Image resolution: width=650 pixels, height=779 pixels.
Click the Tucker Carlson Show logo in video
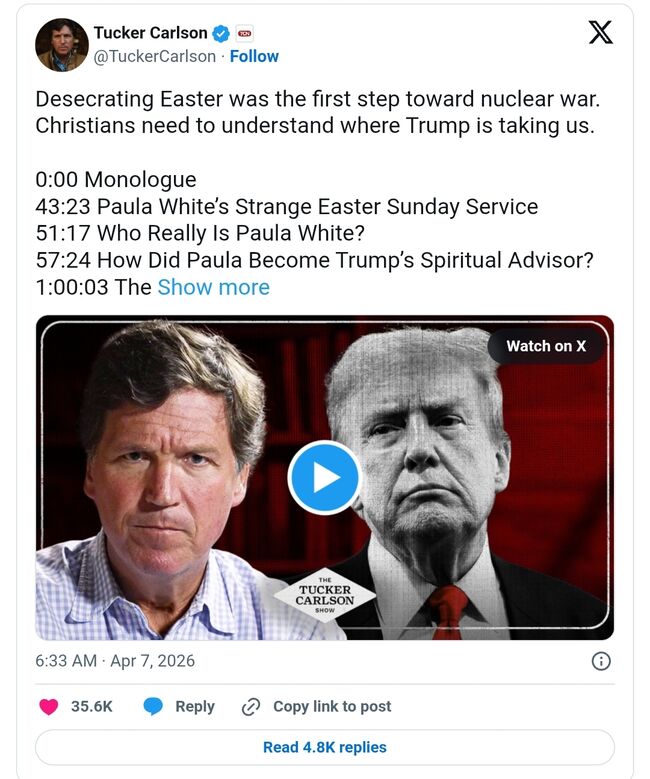(x=324, y=595)
